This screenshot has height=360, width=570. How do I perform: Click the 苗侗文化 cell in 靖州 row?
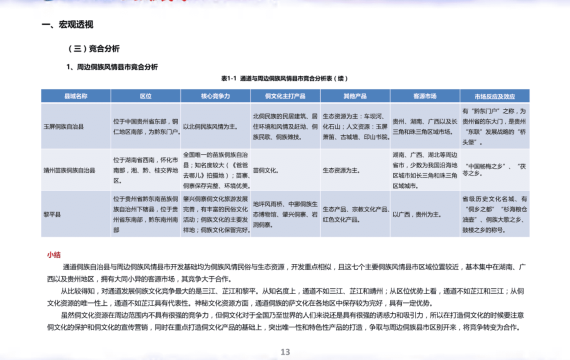[285, 170]
